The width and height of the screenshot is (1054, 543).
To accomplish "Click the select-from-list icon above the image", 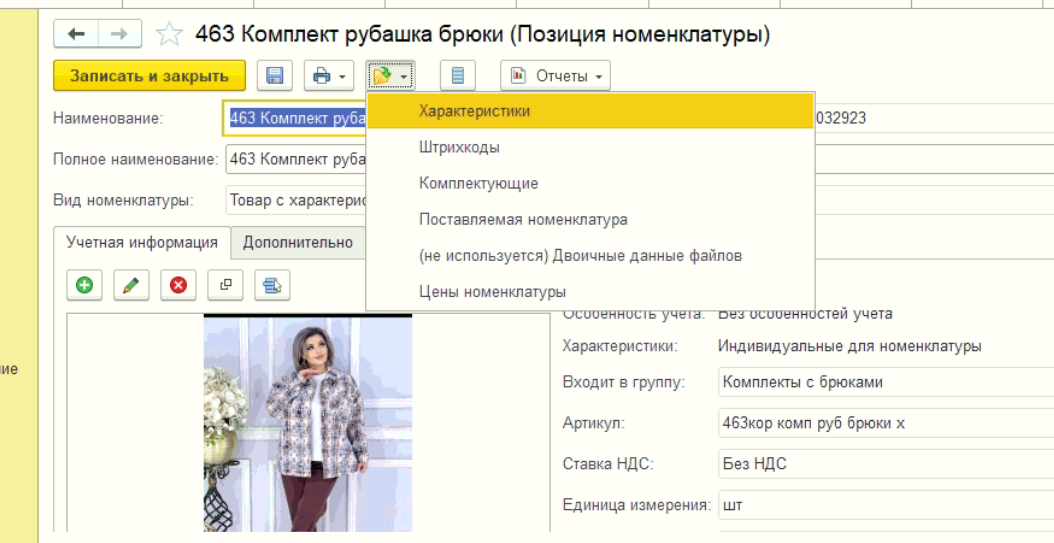I will point(272,285).
